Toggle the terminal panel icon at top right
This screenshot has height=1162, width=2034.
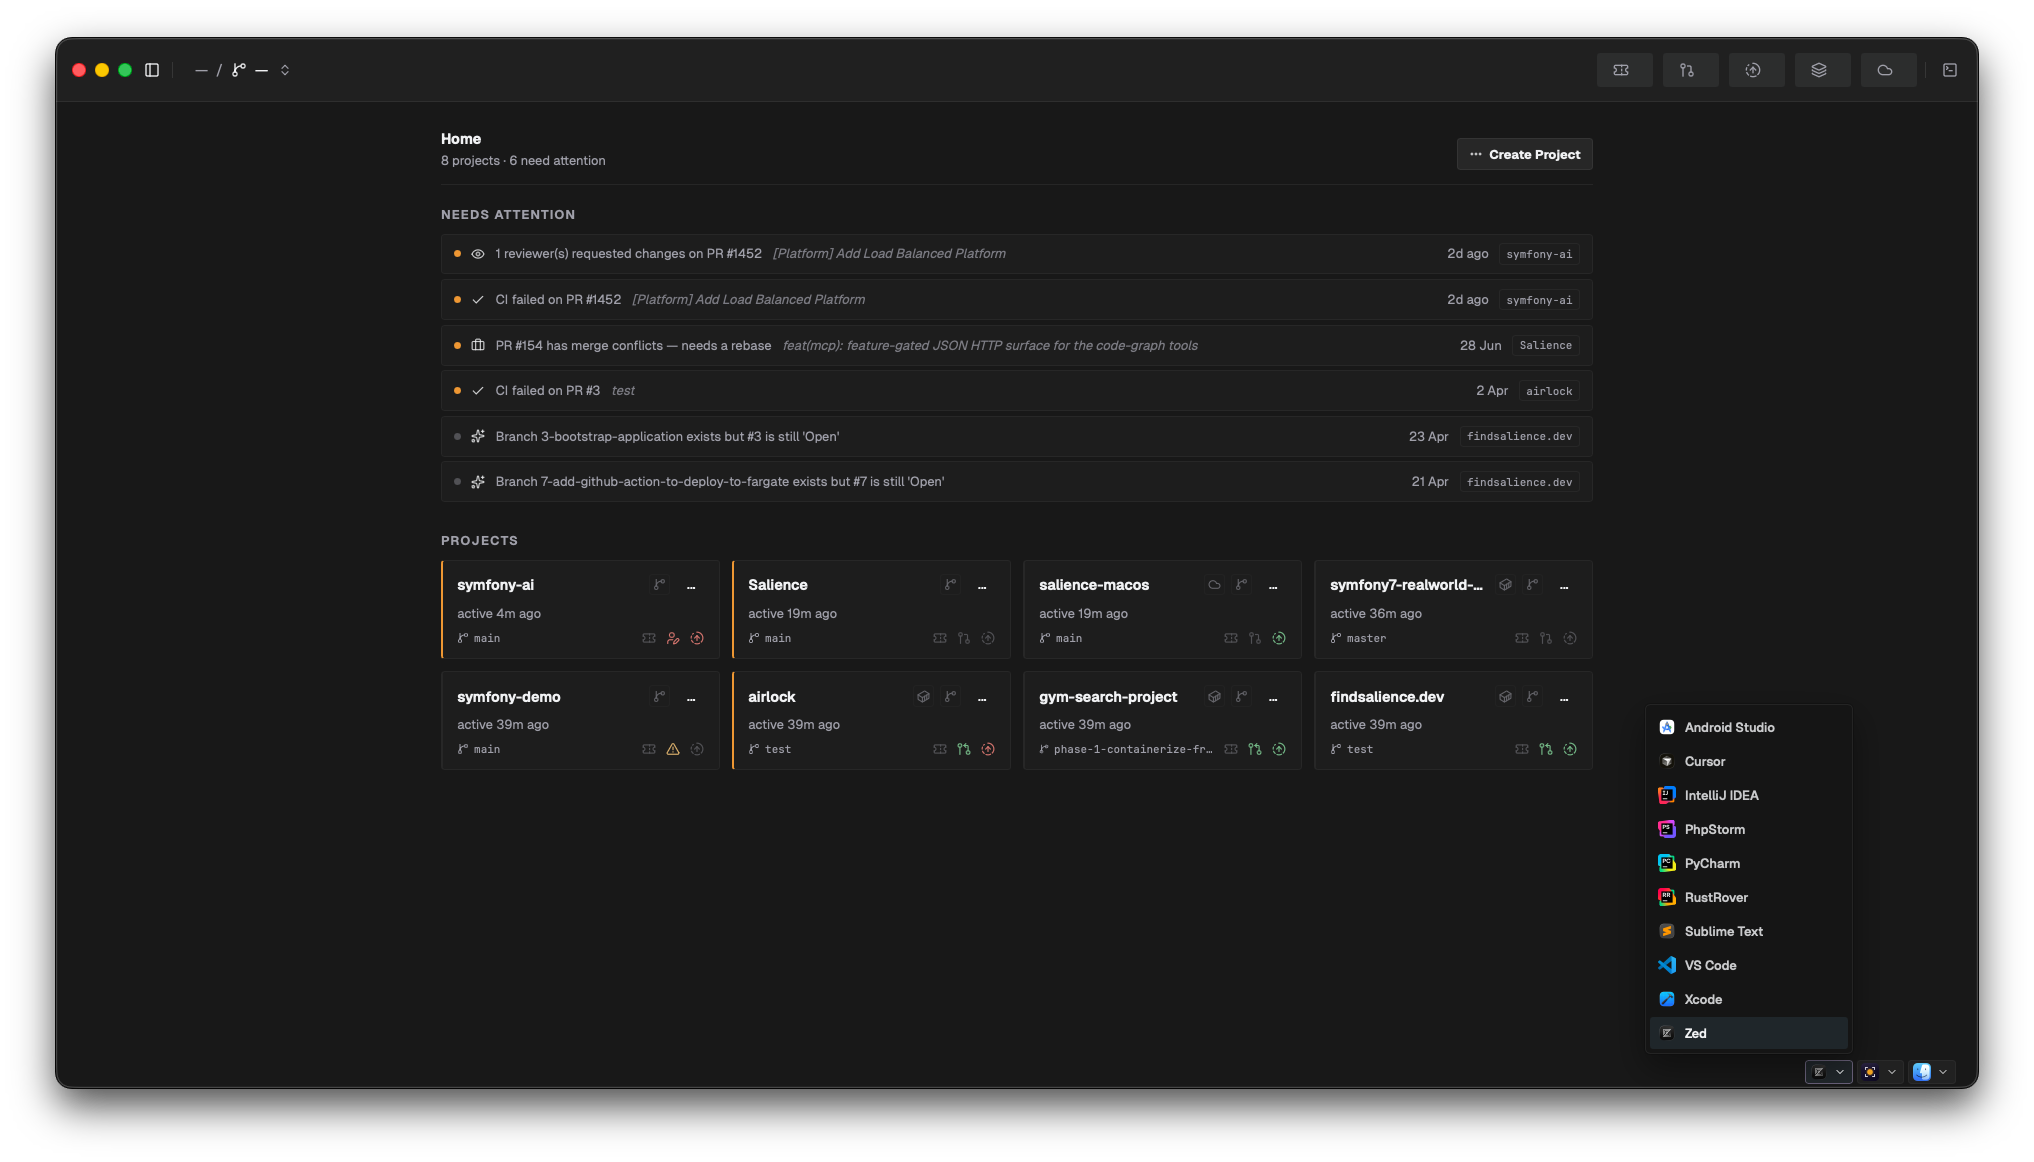[1950, 70]
